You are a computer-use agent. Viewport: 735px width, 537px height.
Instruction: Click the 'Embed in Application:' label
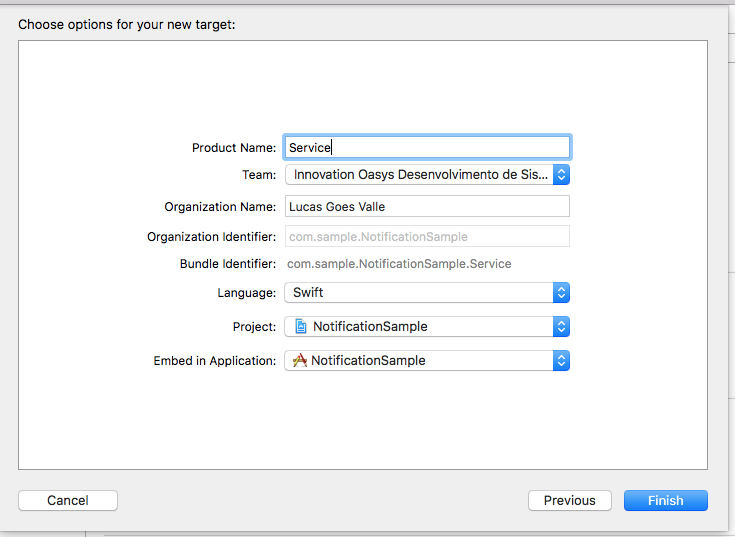click(215, 361)
